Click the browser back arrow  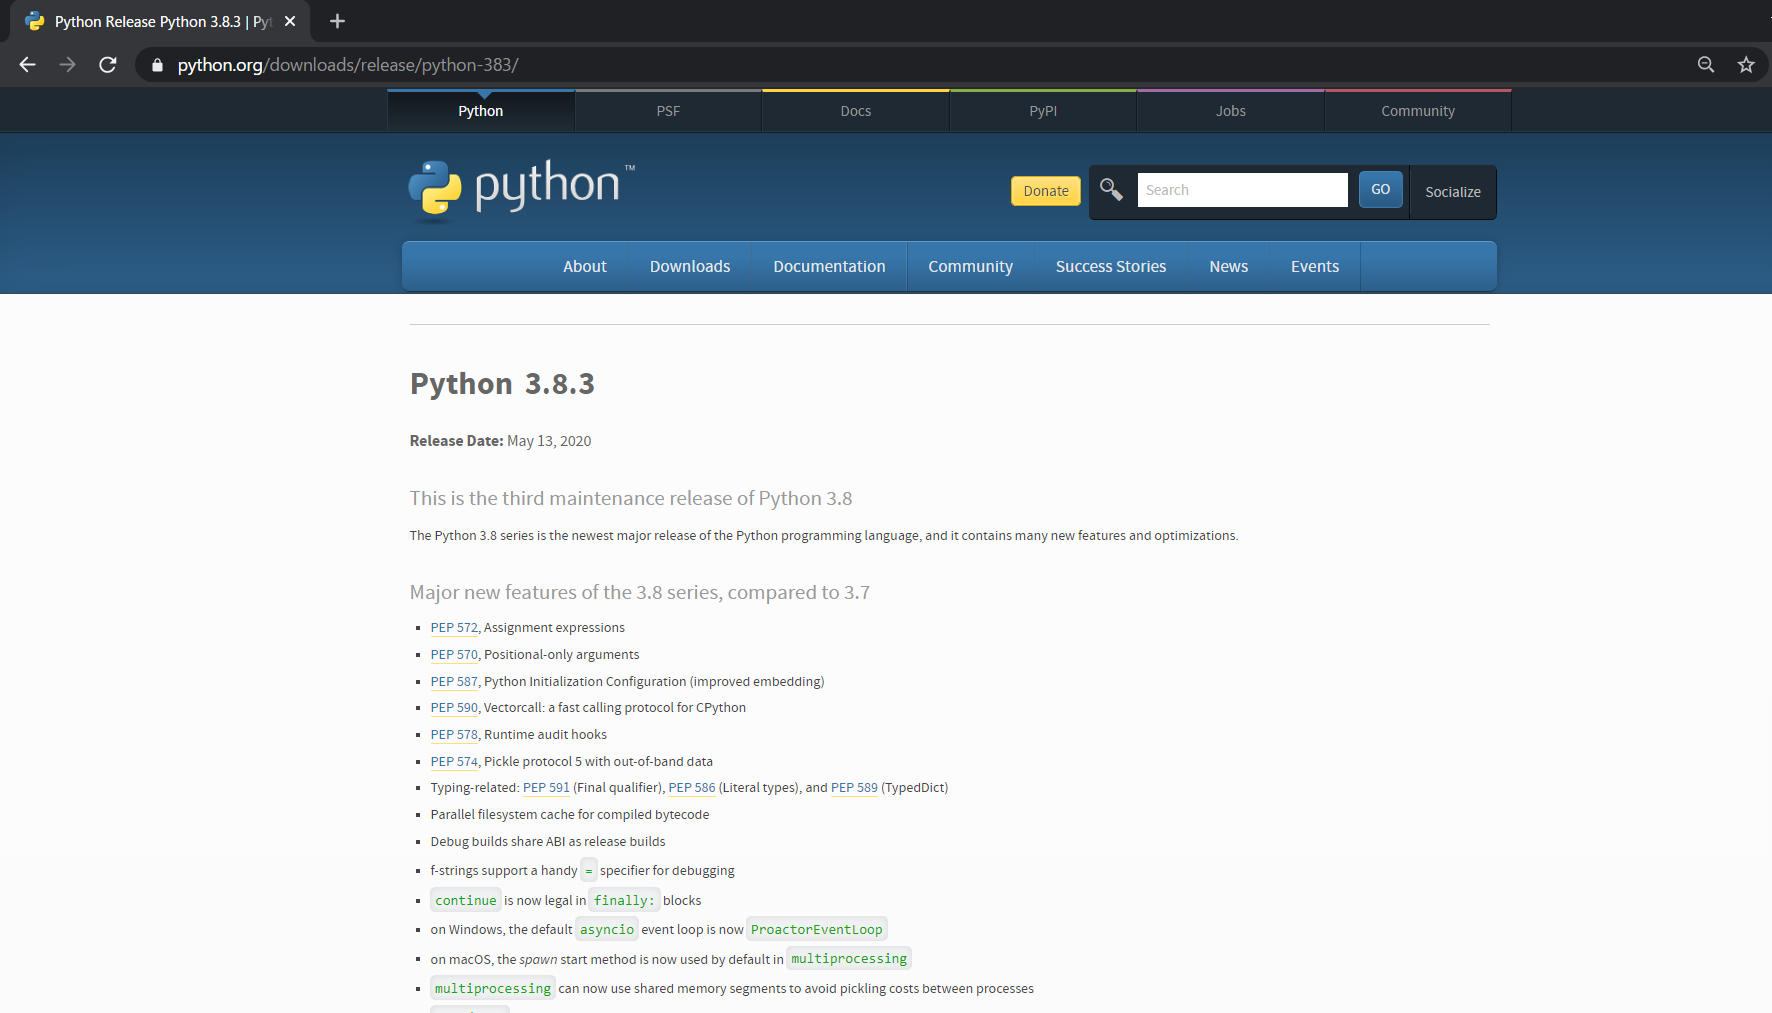(26, 64)
